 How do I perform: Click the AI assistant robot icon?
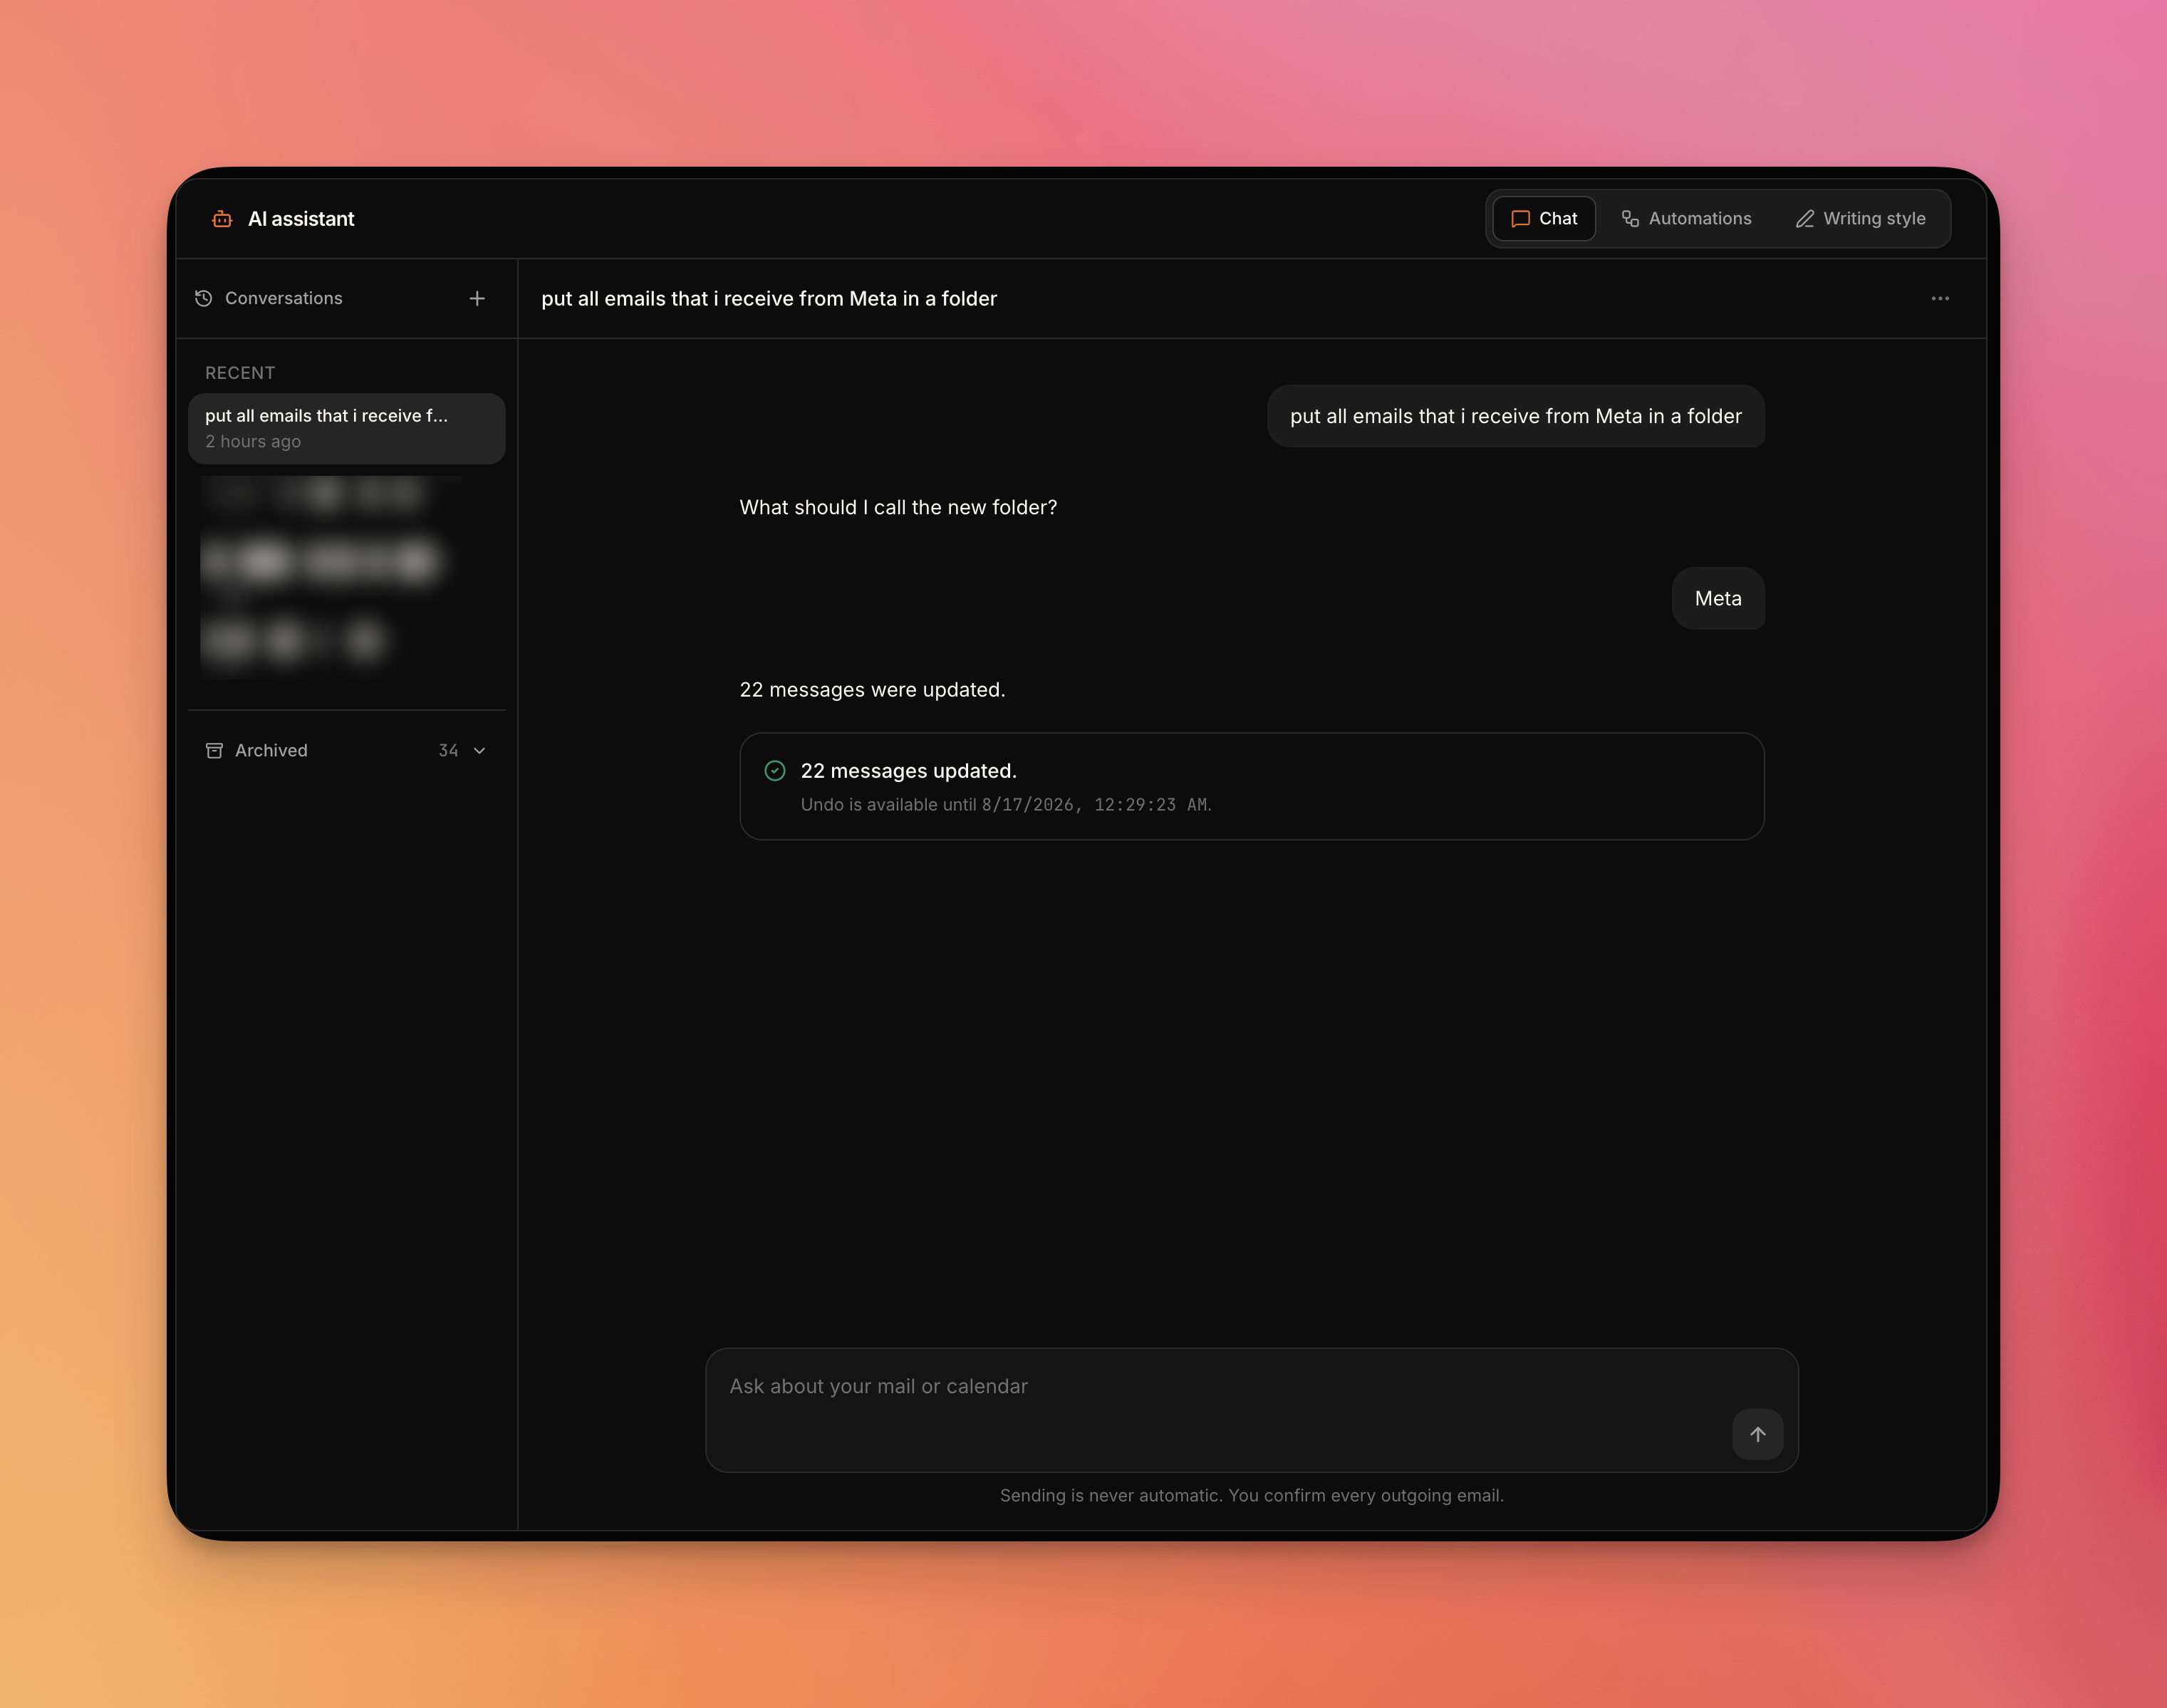tap(222, 219)
